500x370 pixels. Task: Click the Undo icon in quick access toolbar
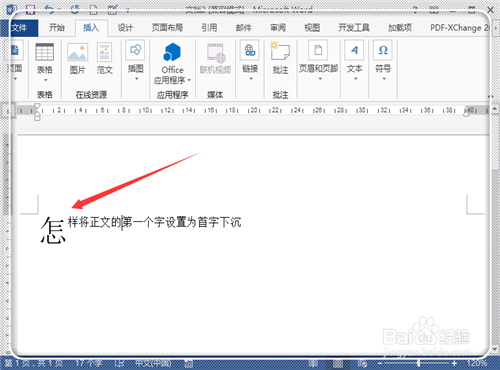pyautogui.click(x=51, y=9)
